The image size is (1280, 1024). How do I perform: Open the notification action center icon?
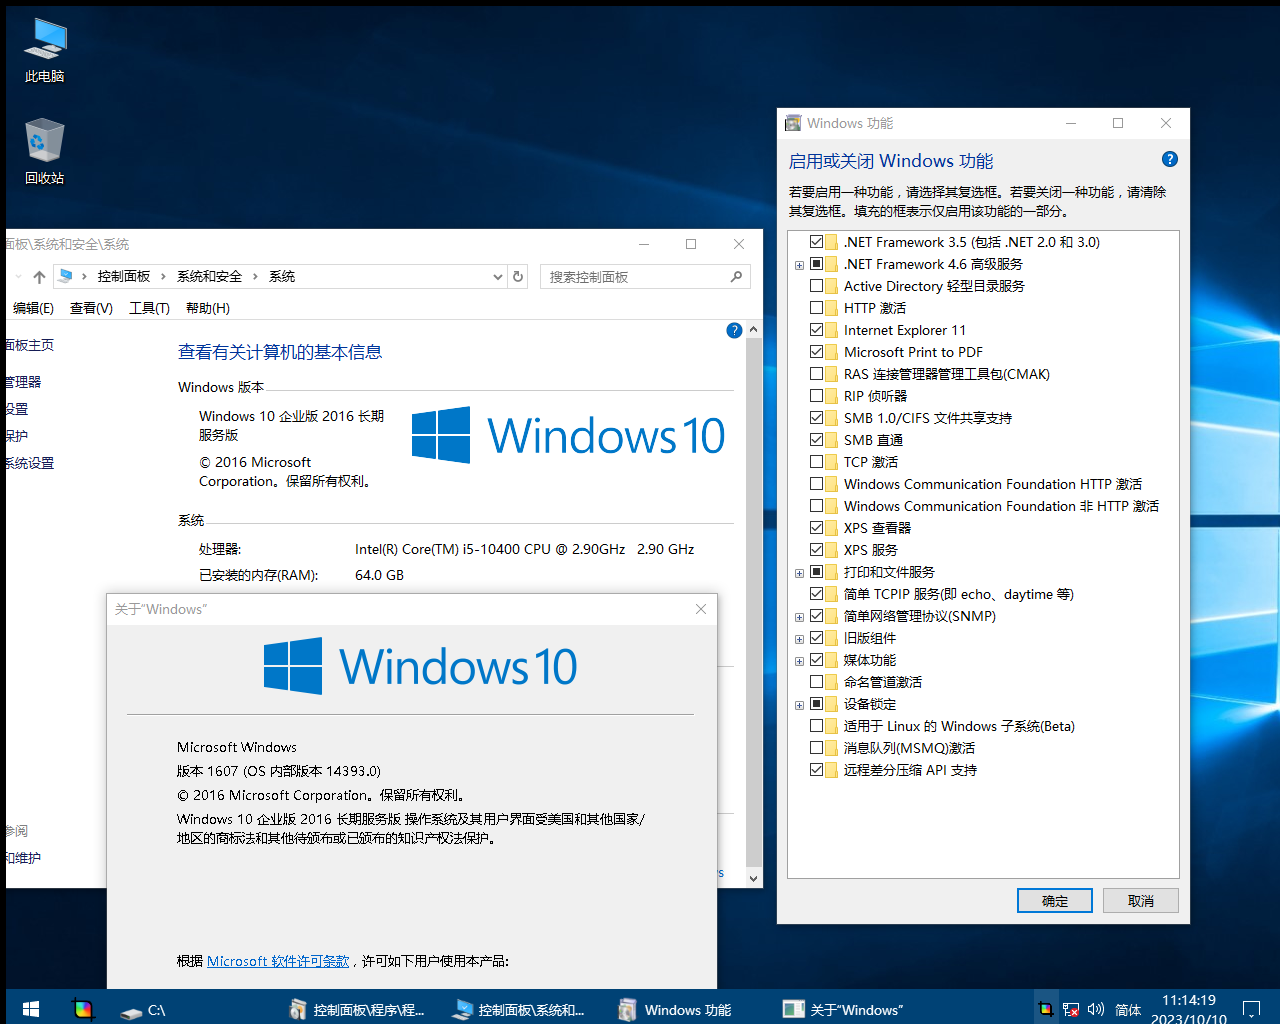pos(1251,1010)
